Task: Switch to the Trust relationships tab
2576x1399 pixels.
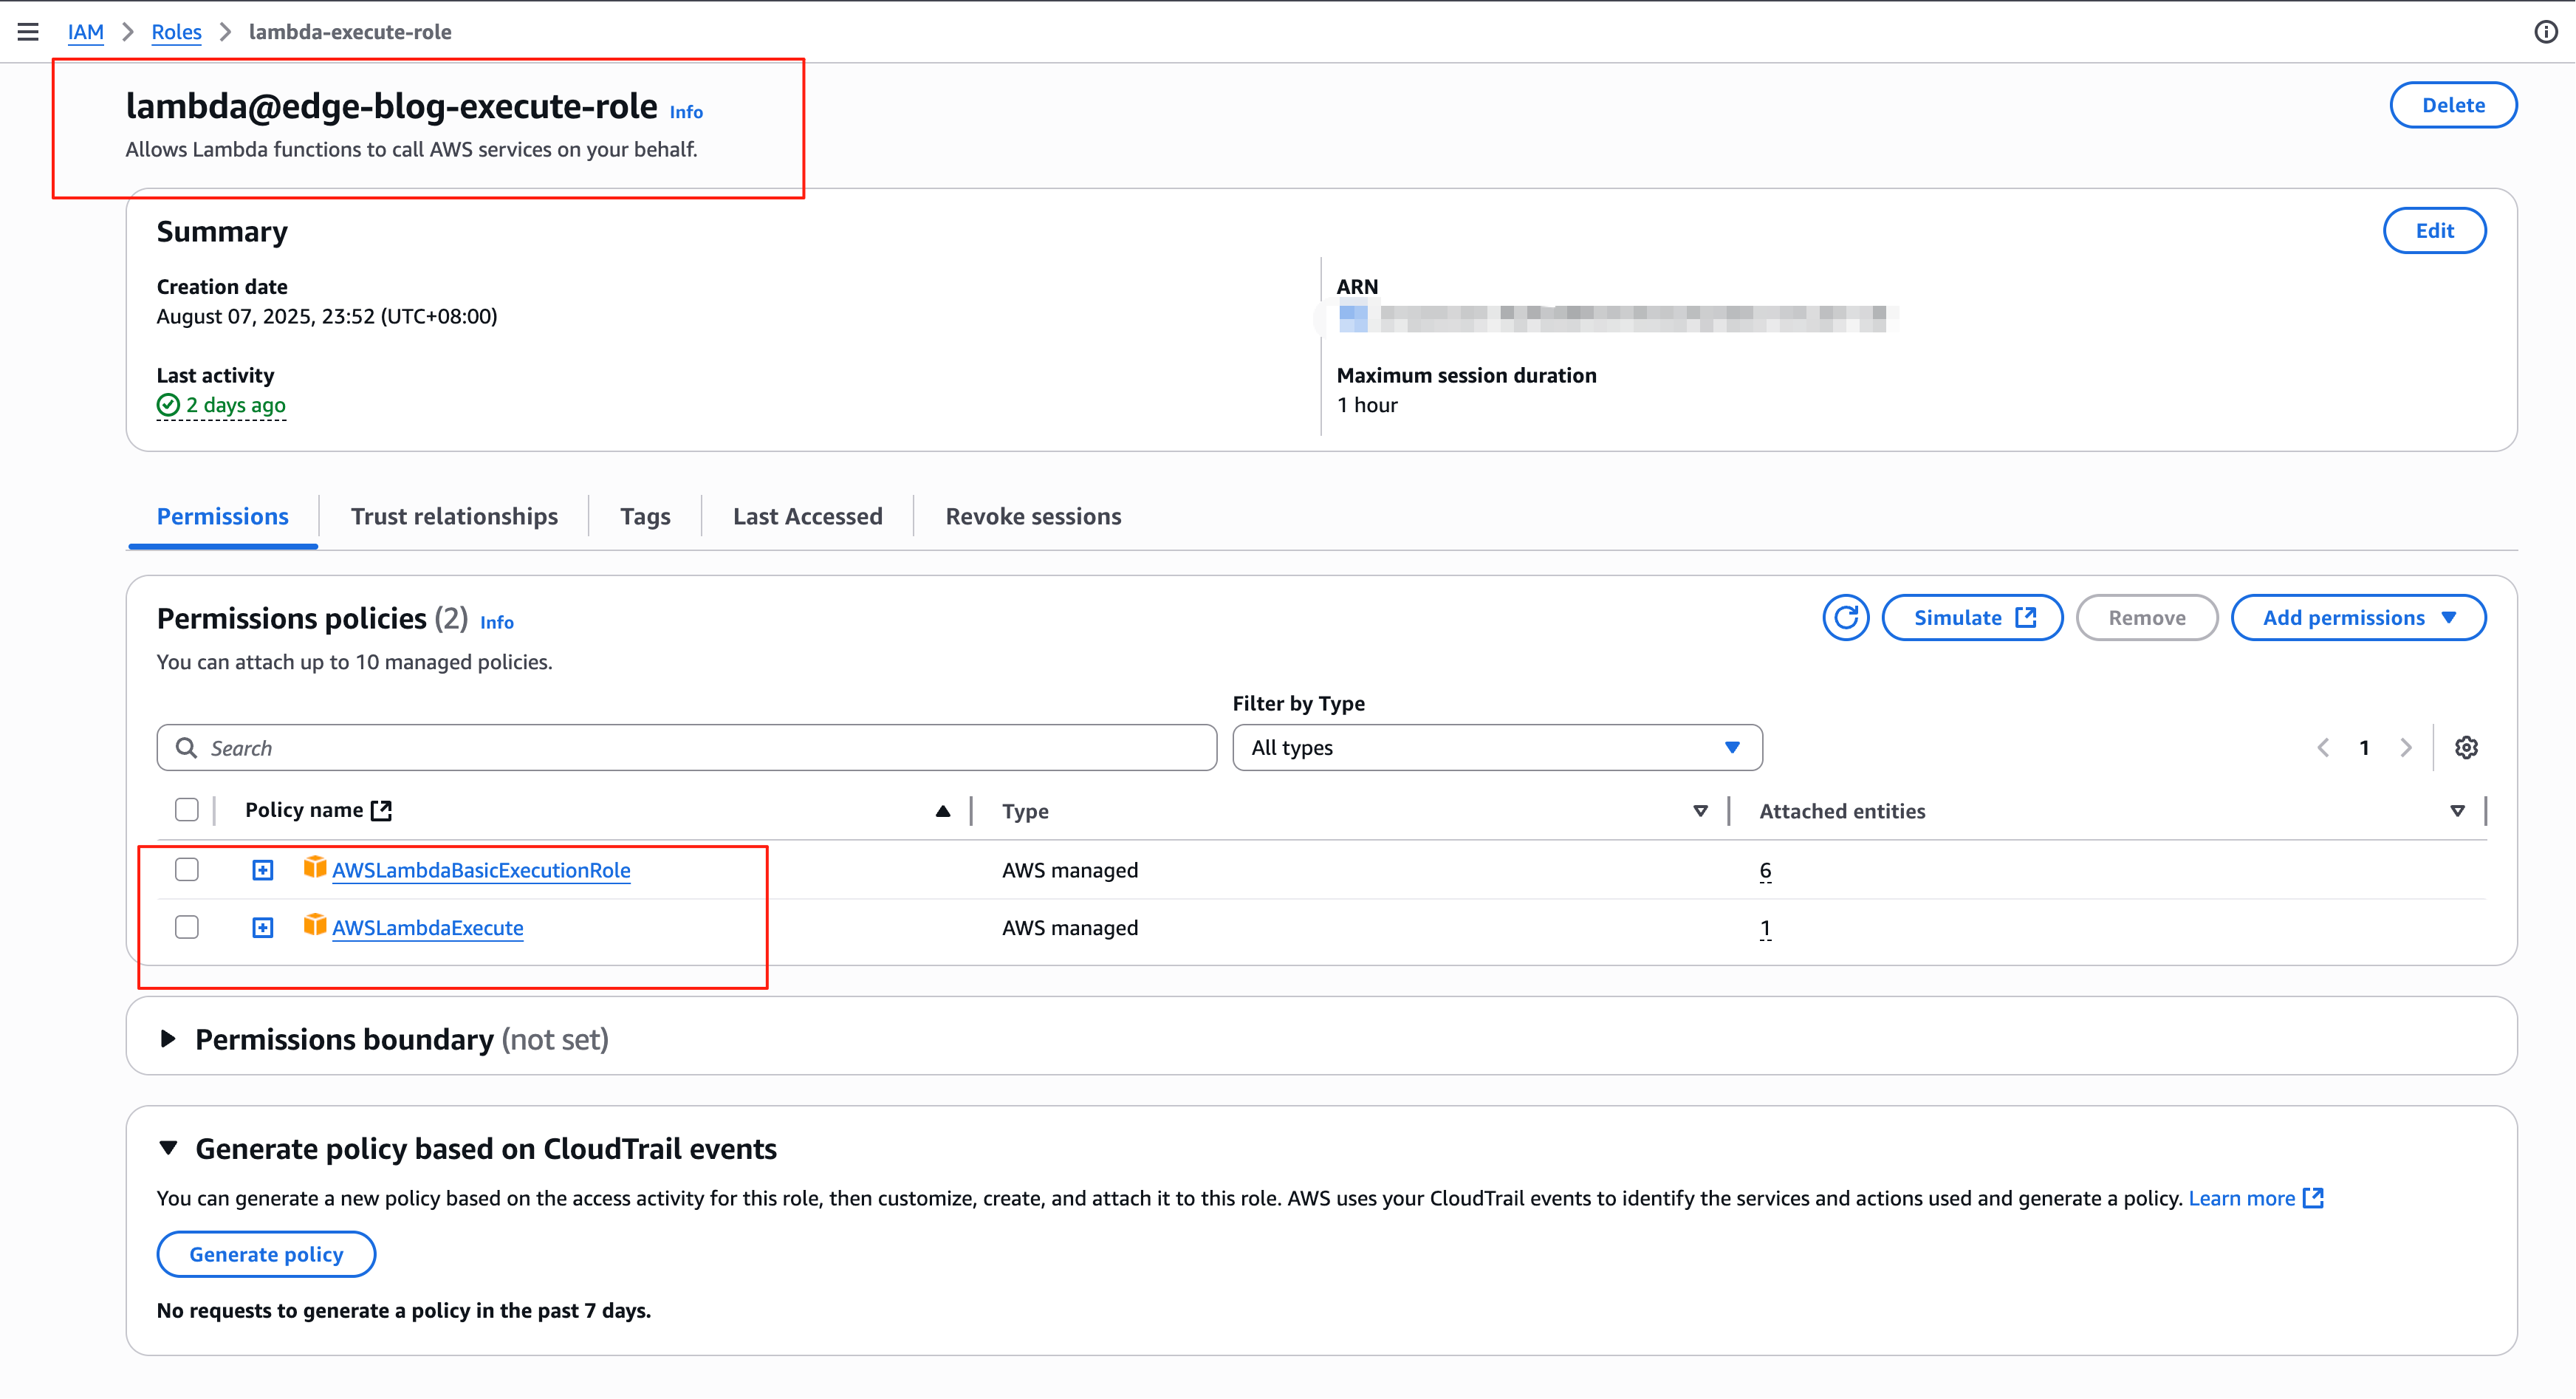Action: coord(454,517)
